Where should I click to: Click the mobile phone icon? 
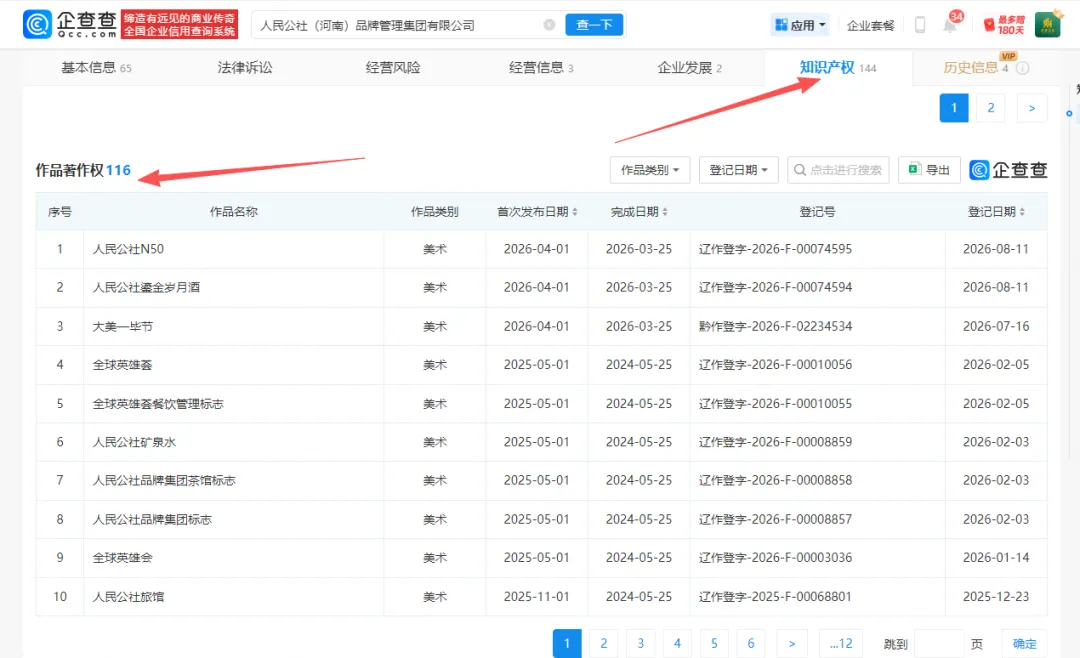pos(920,25)
